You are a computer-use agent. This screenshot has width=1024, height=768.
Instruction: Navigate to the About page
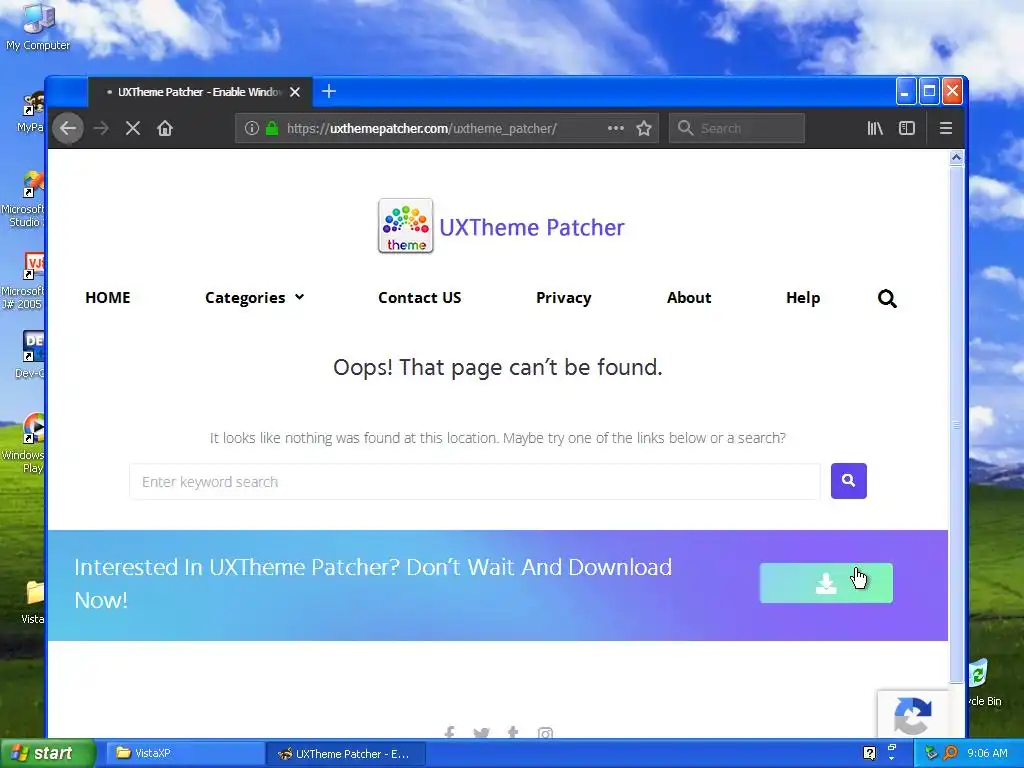click(x=689, y=298)
